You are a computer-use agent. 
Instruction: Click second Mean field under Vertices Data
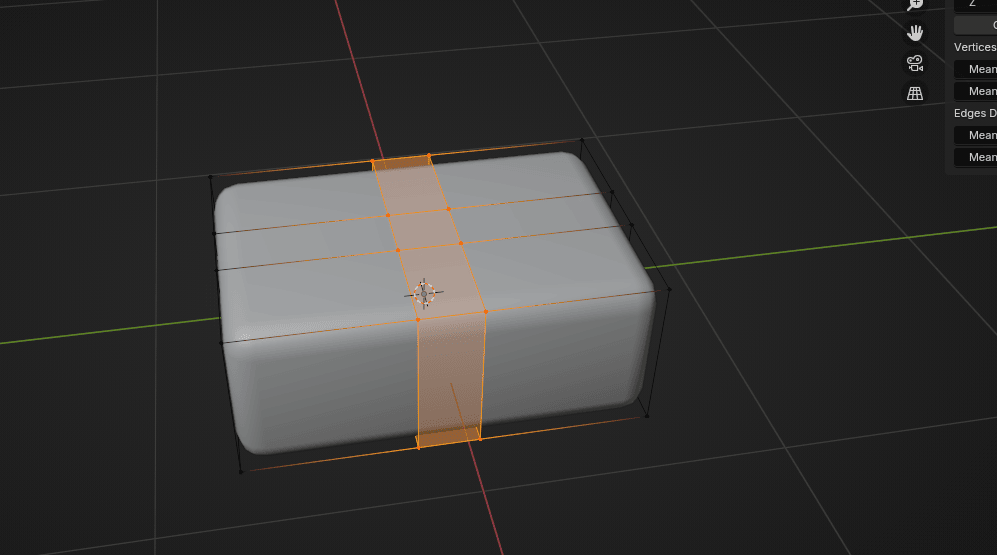point(976,91)
